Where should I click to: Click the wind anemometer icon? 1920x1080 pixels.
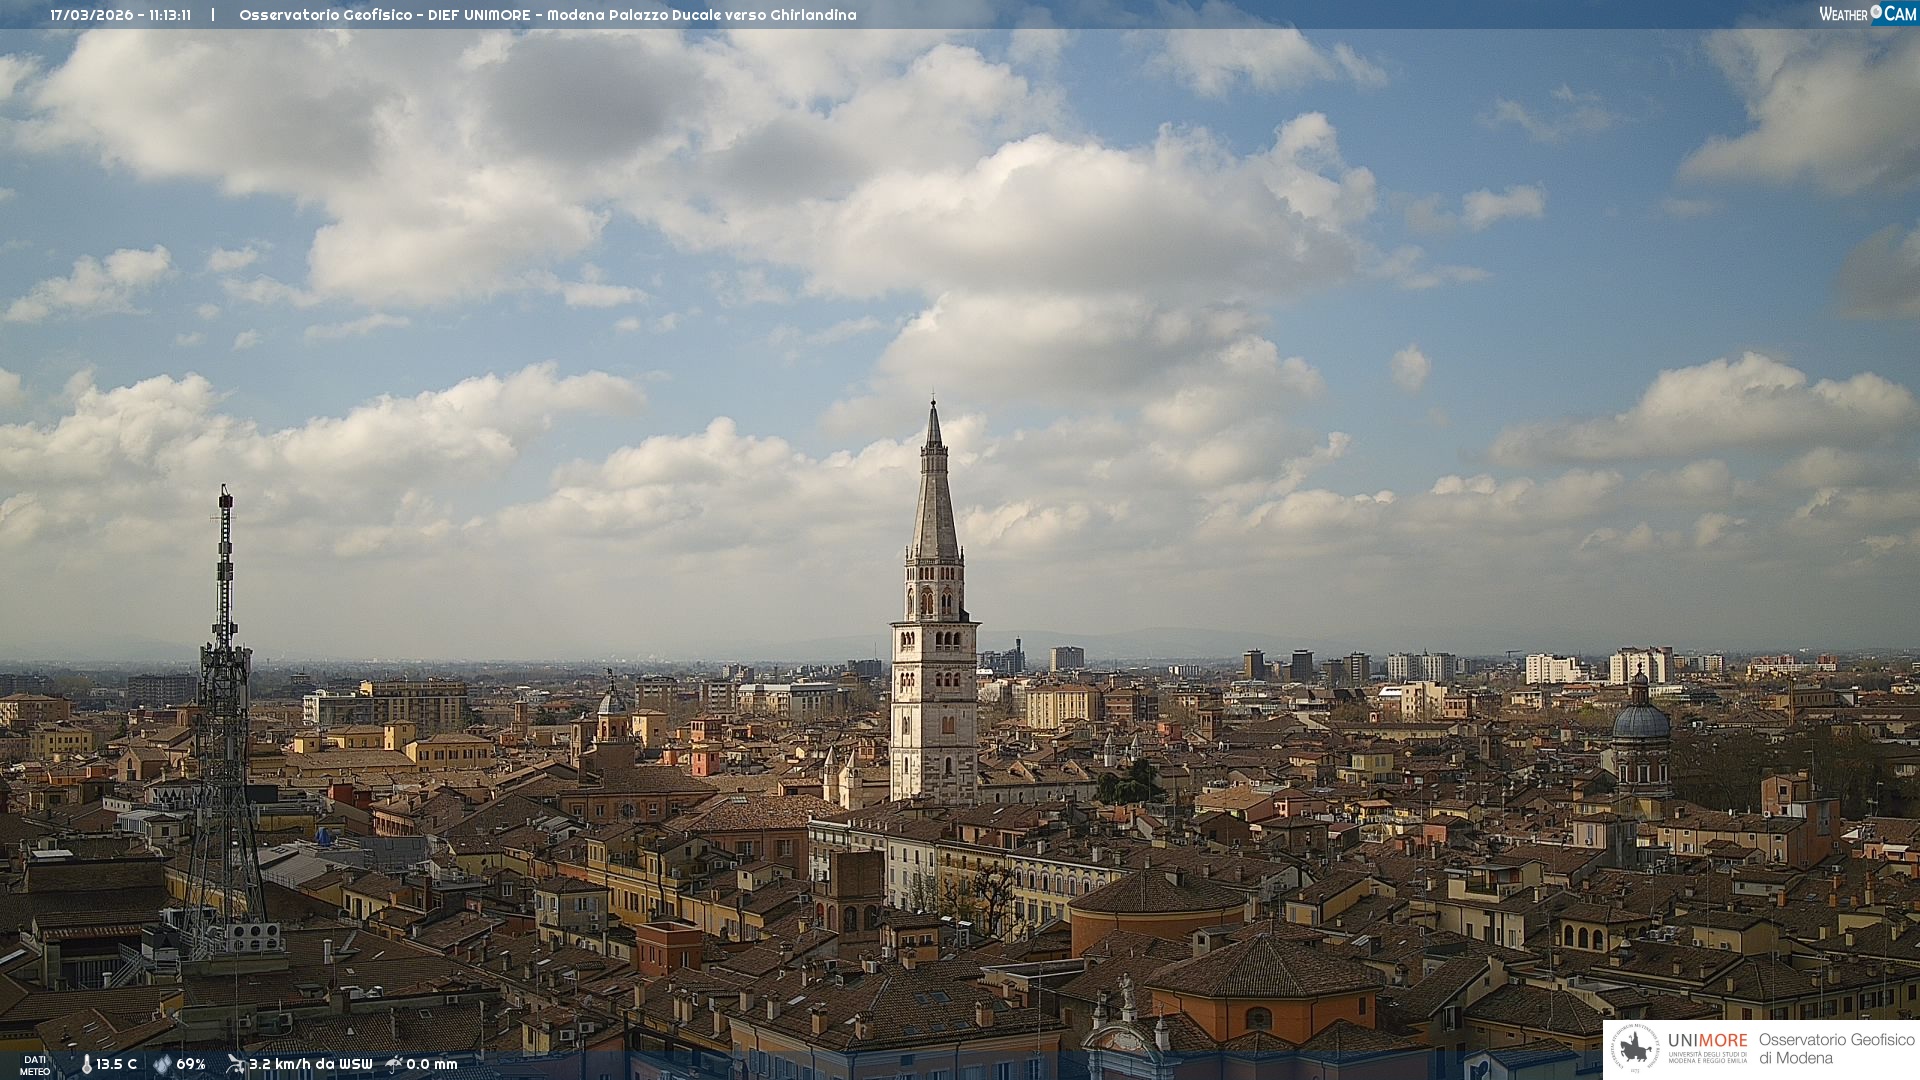(x=235, y=1064)
